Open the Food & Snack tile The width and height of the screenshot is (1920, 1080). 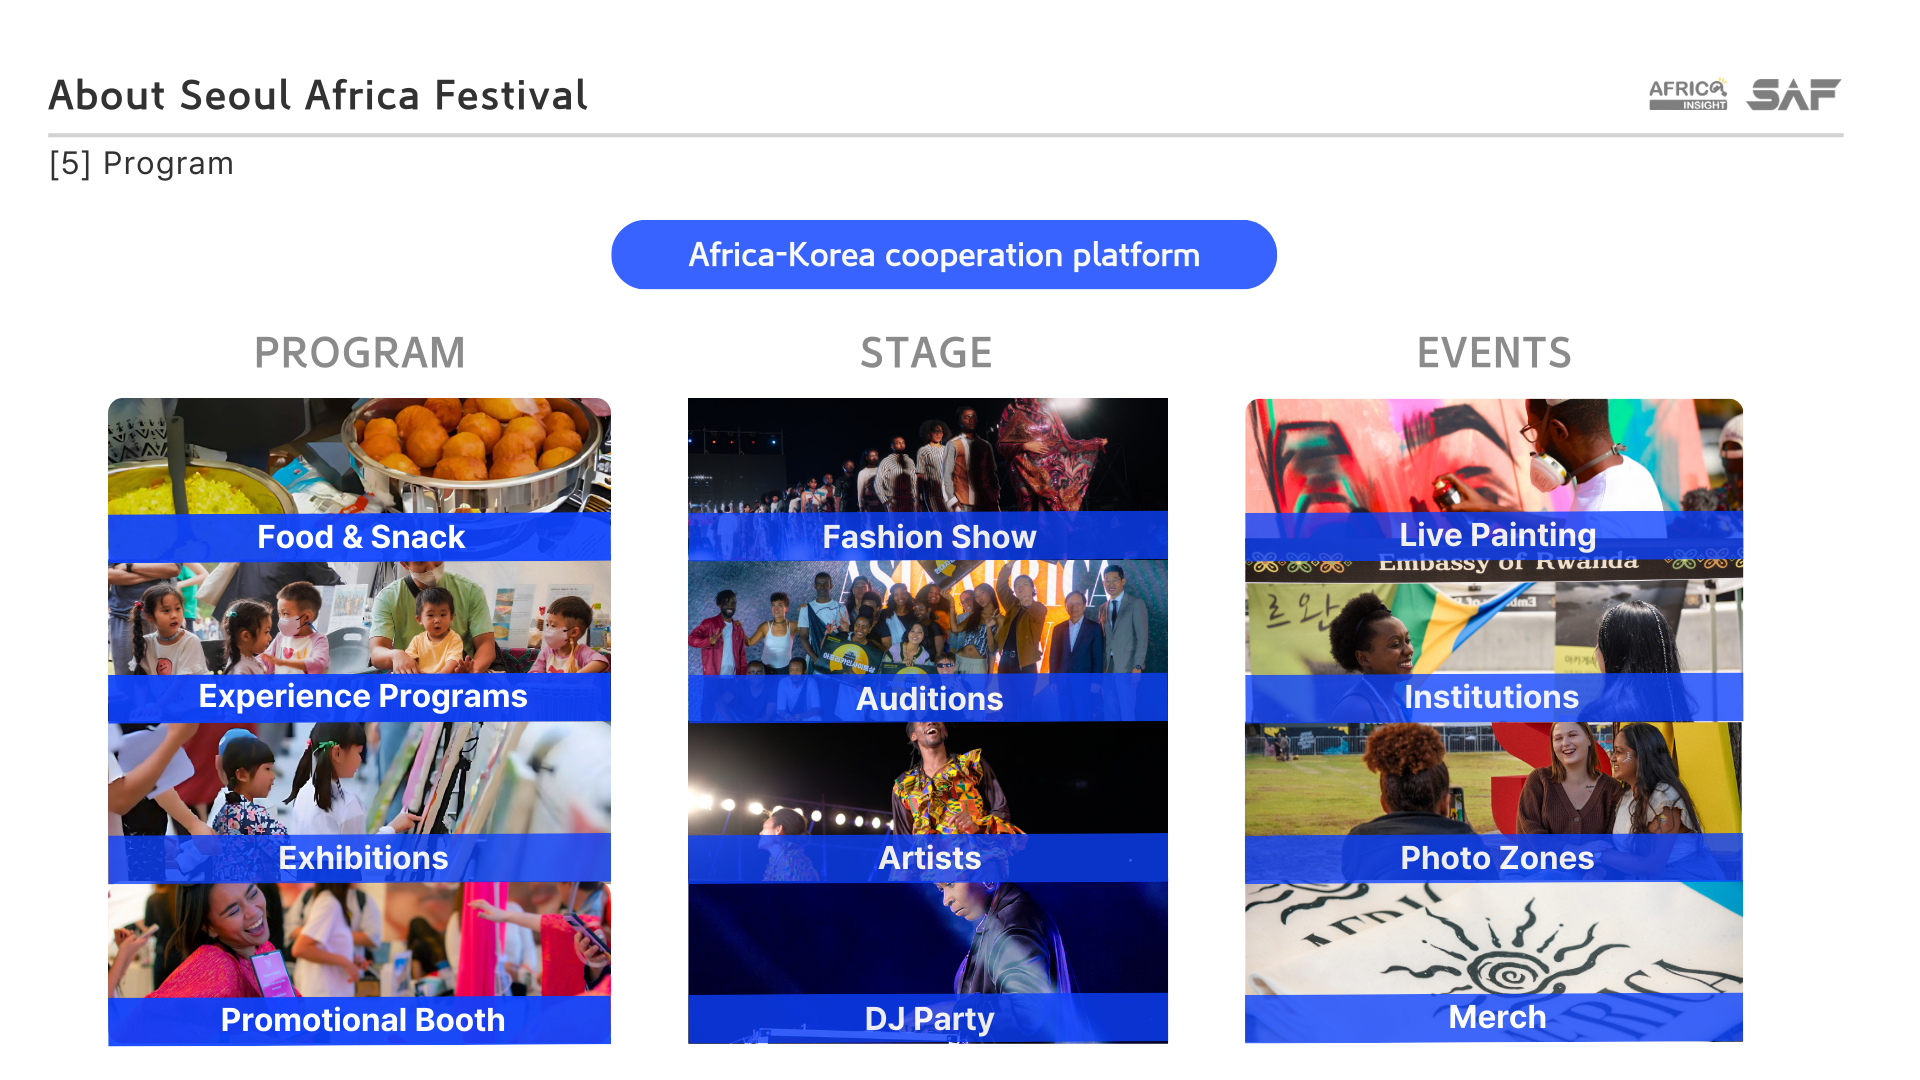(359, 479)
